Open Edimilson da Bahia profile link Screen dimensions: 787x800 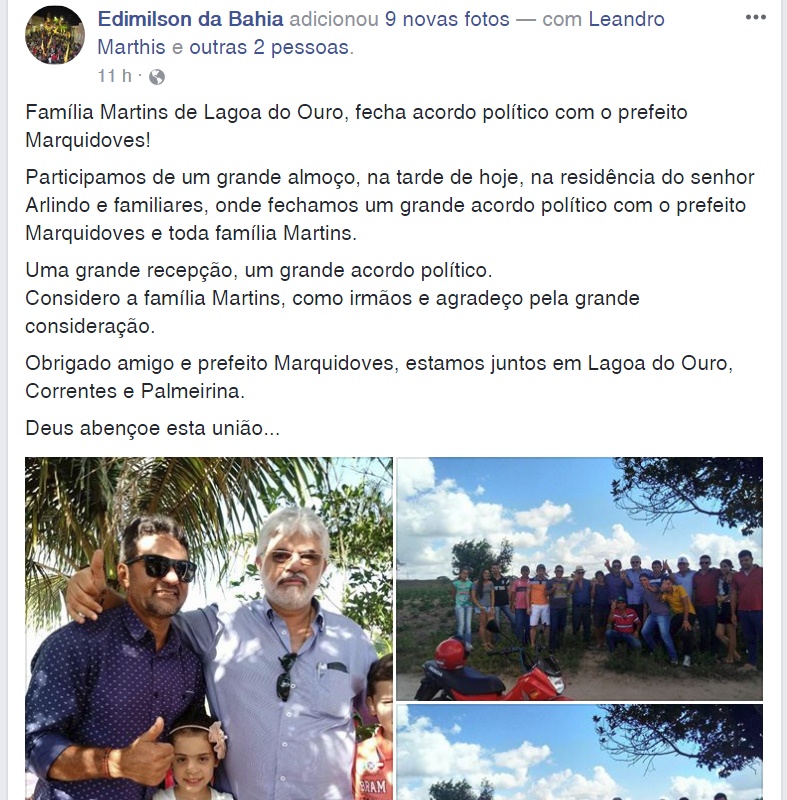point(190,19)
